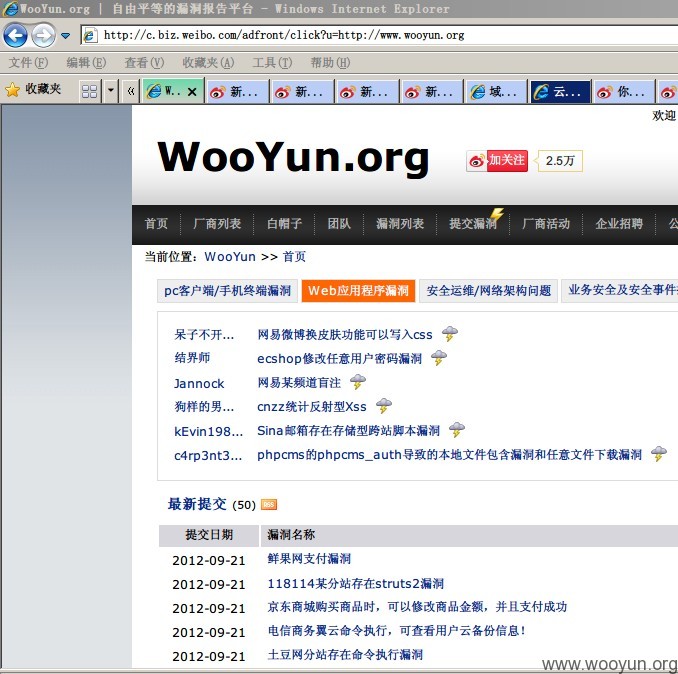Open 土豆网分站存在命令执行漏洞 link

345,655
